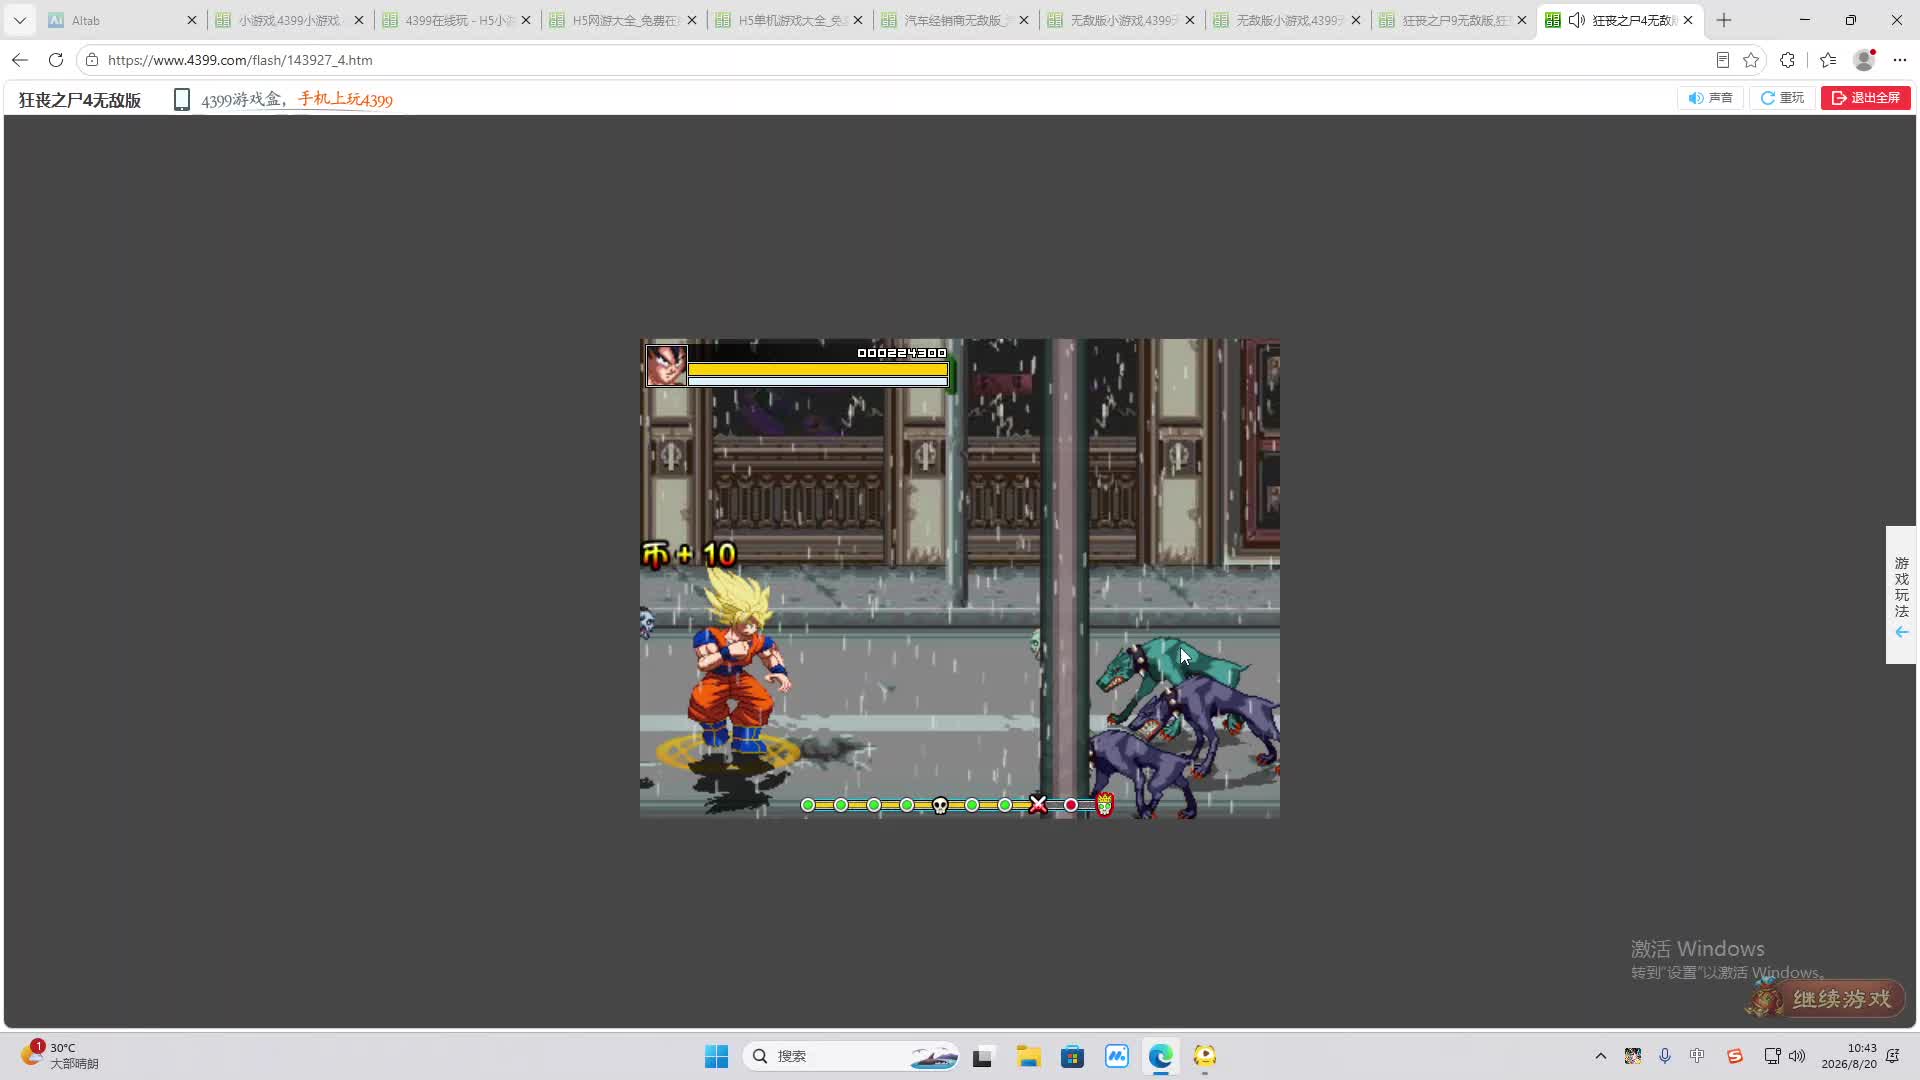
Task: Exit fullscreen with 退出全屏 button
Action: 1866,98
